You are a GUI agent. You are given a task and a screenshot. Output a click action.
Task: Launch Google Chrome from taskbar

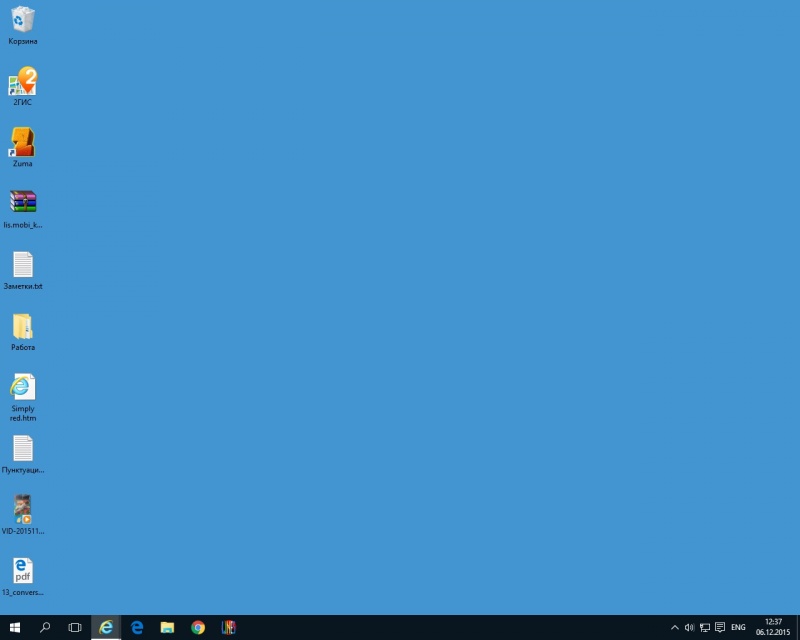tap(198, 627)
